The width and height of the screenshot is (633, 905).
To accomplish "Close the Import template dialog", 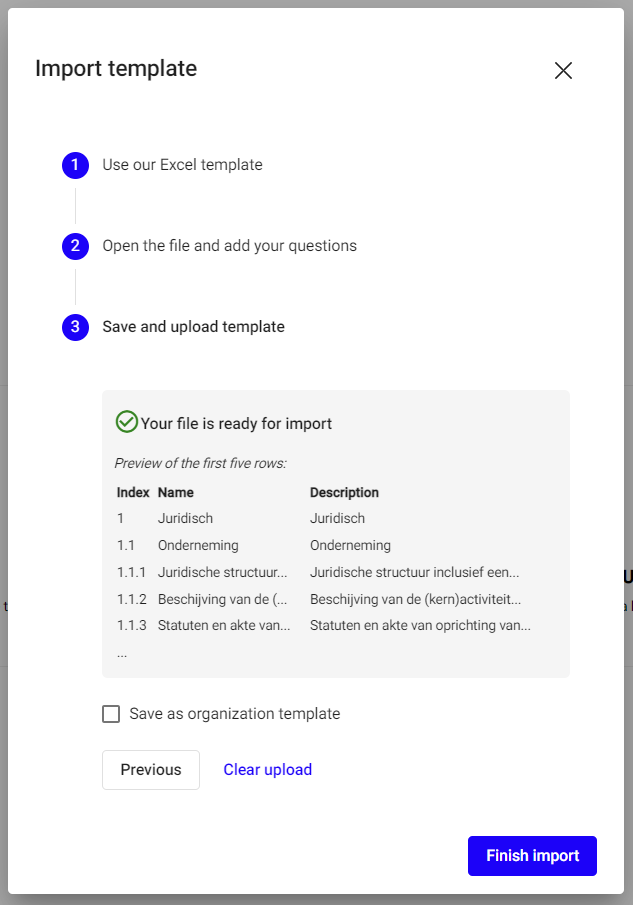I will 563,70.
